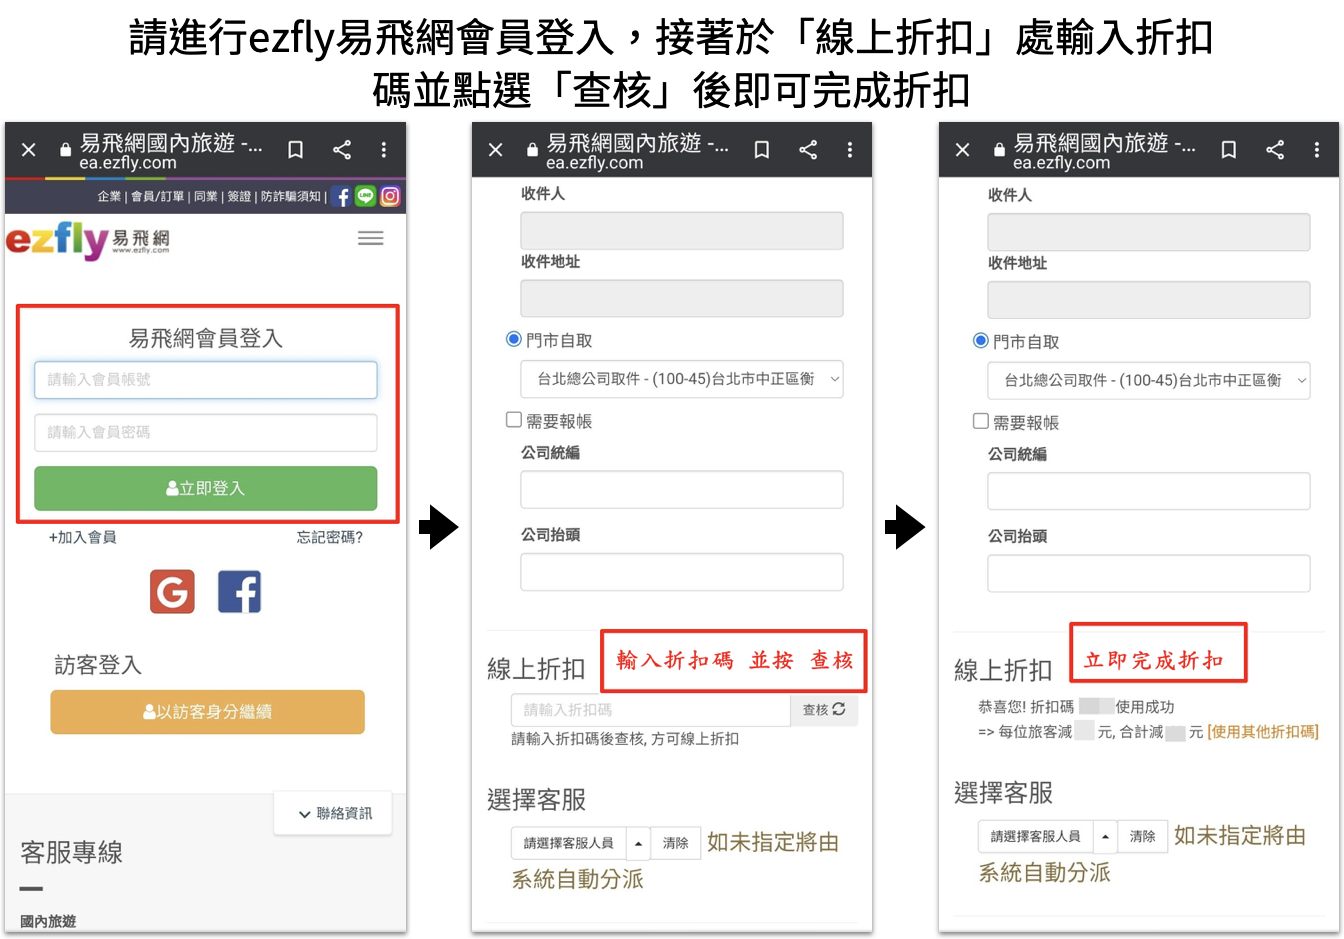The height and width of the screenshot is (939, 1344).
Task: Click the Instagram icon in the top bar
Action: (390, 196)
